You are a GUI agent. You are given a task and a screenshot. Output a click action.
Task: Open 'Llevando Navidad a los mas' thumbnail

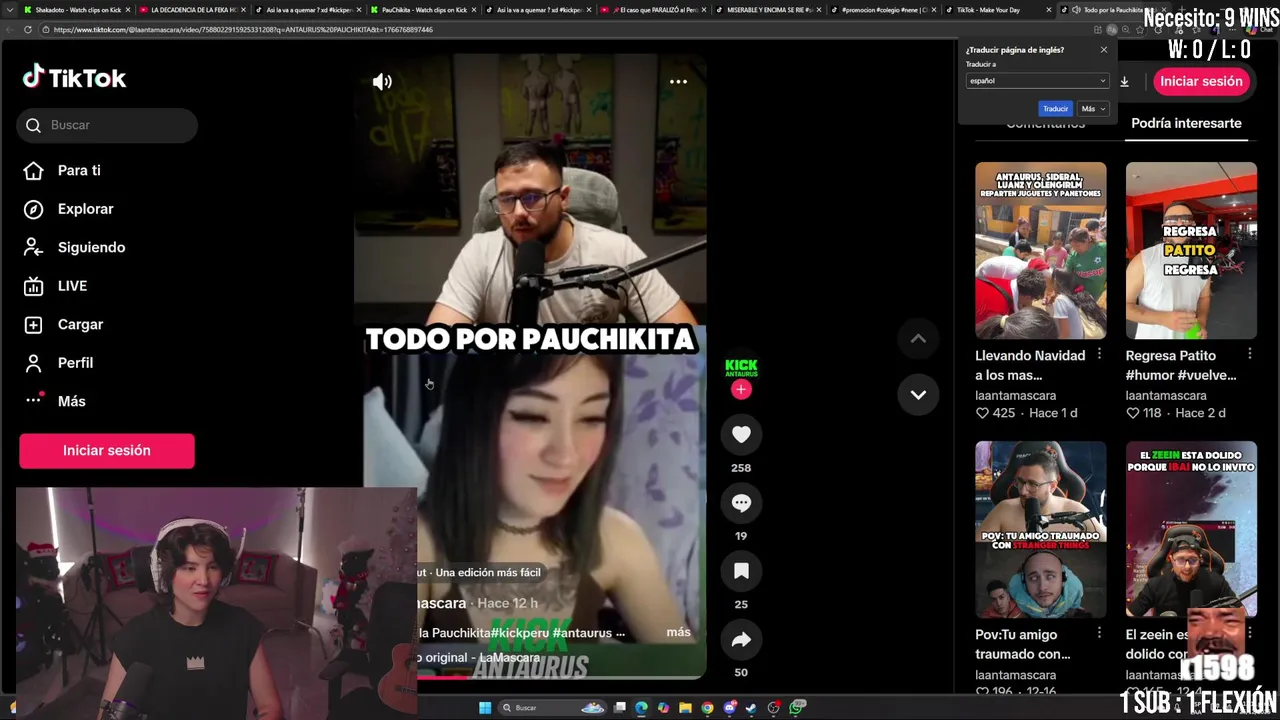(x=1041, y=251)
